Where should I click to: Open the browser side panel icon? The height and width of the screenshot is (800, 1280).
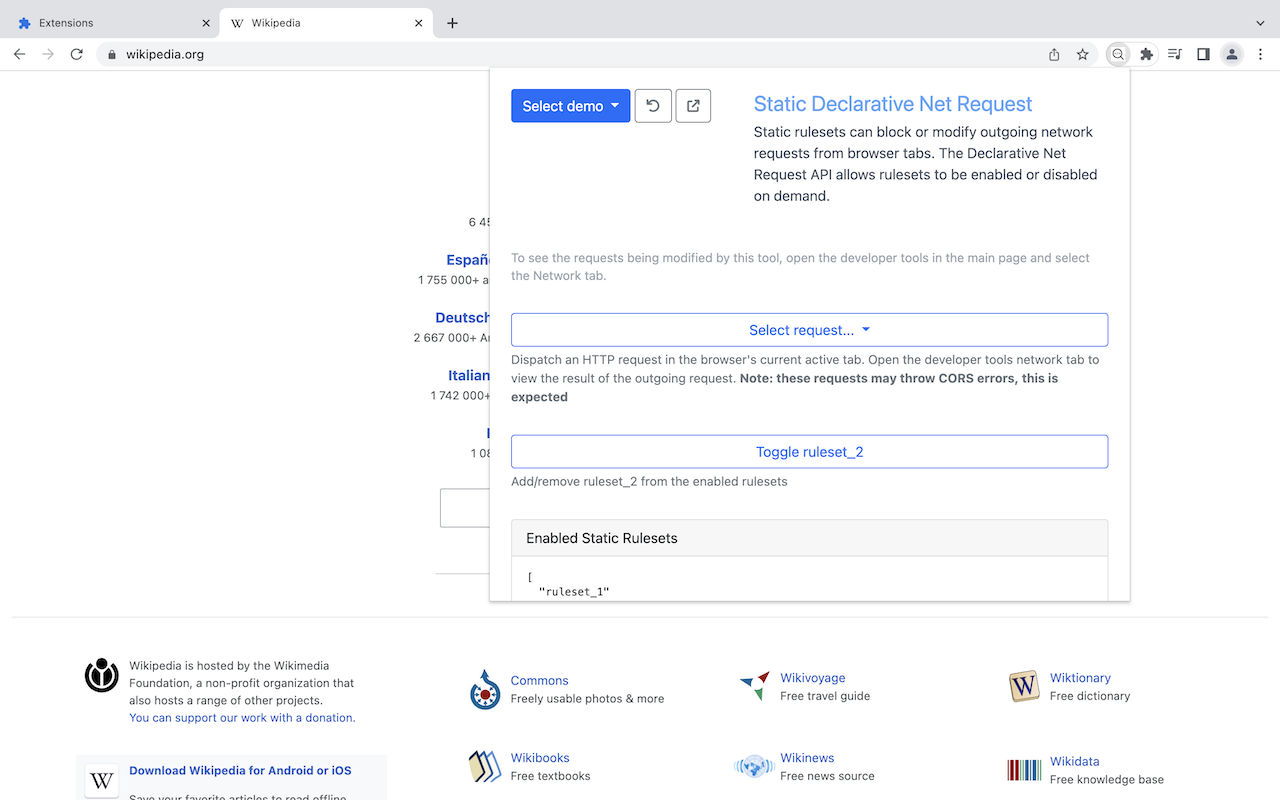(1203, 54)
